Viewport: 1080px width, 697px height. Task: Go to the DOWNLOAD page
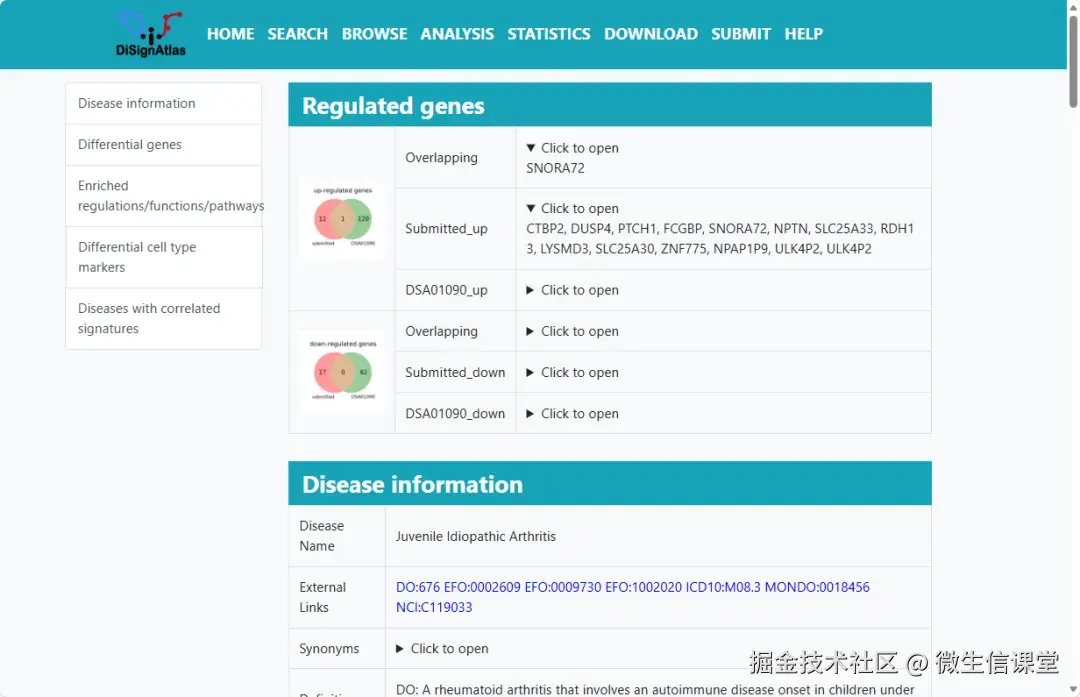(650, 34)
